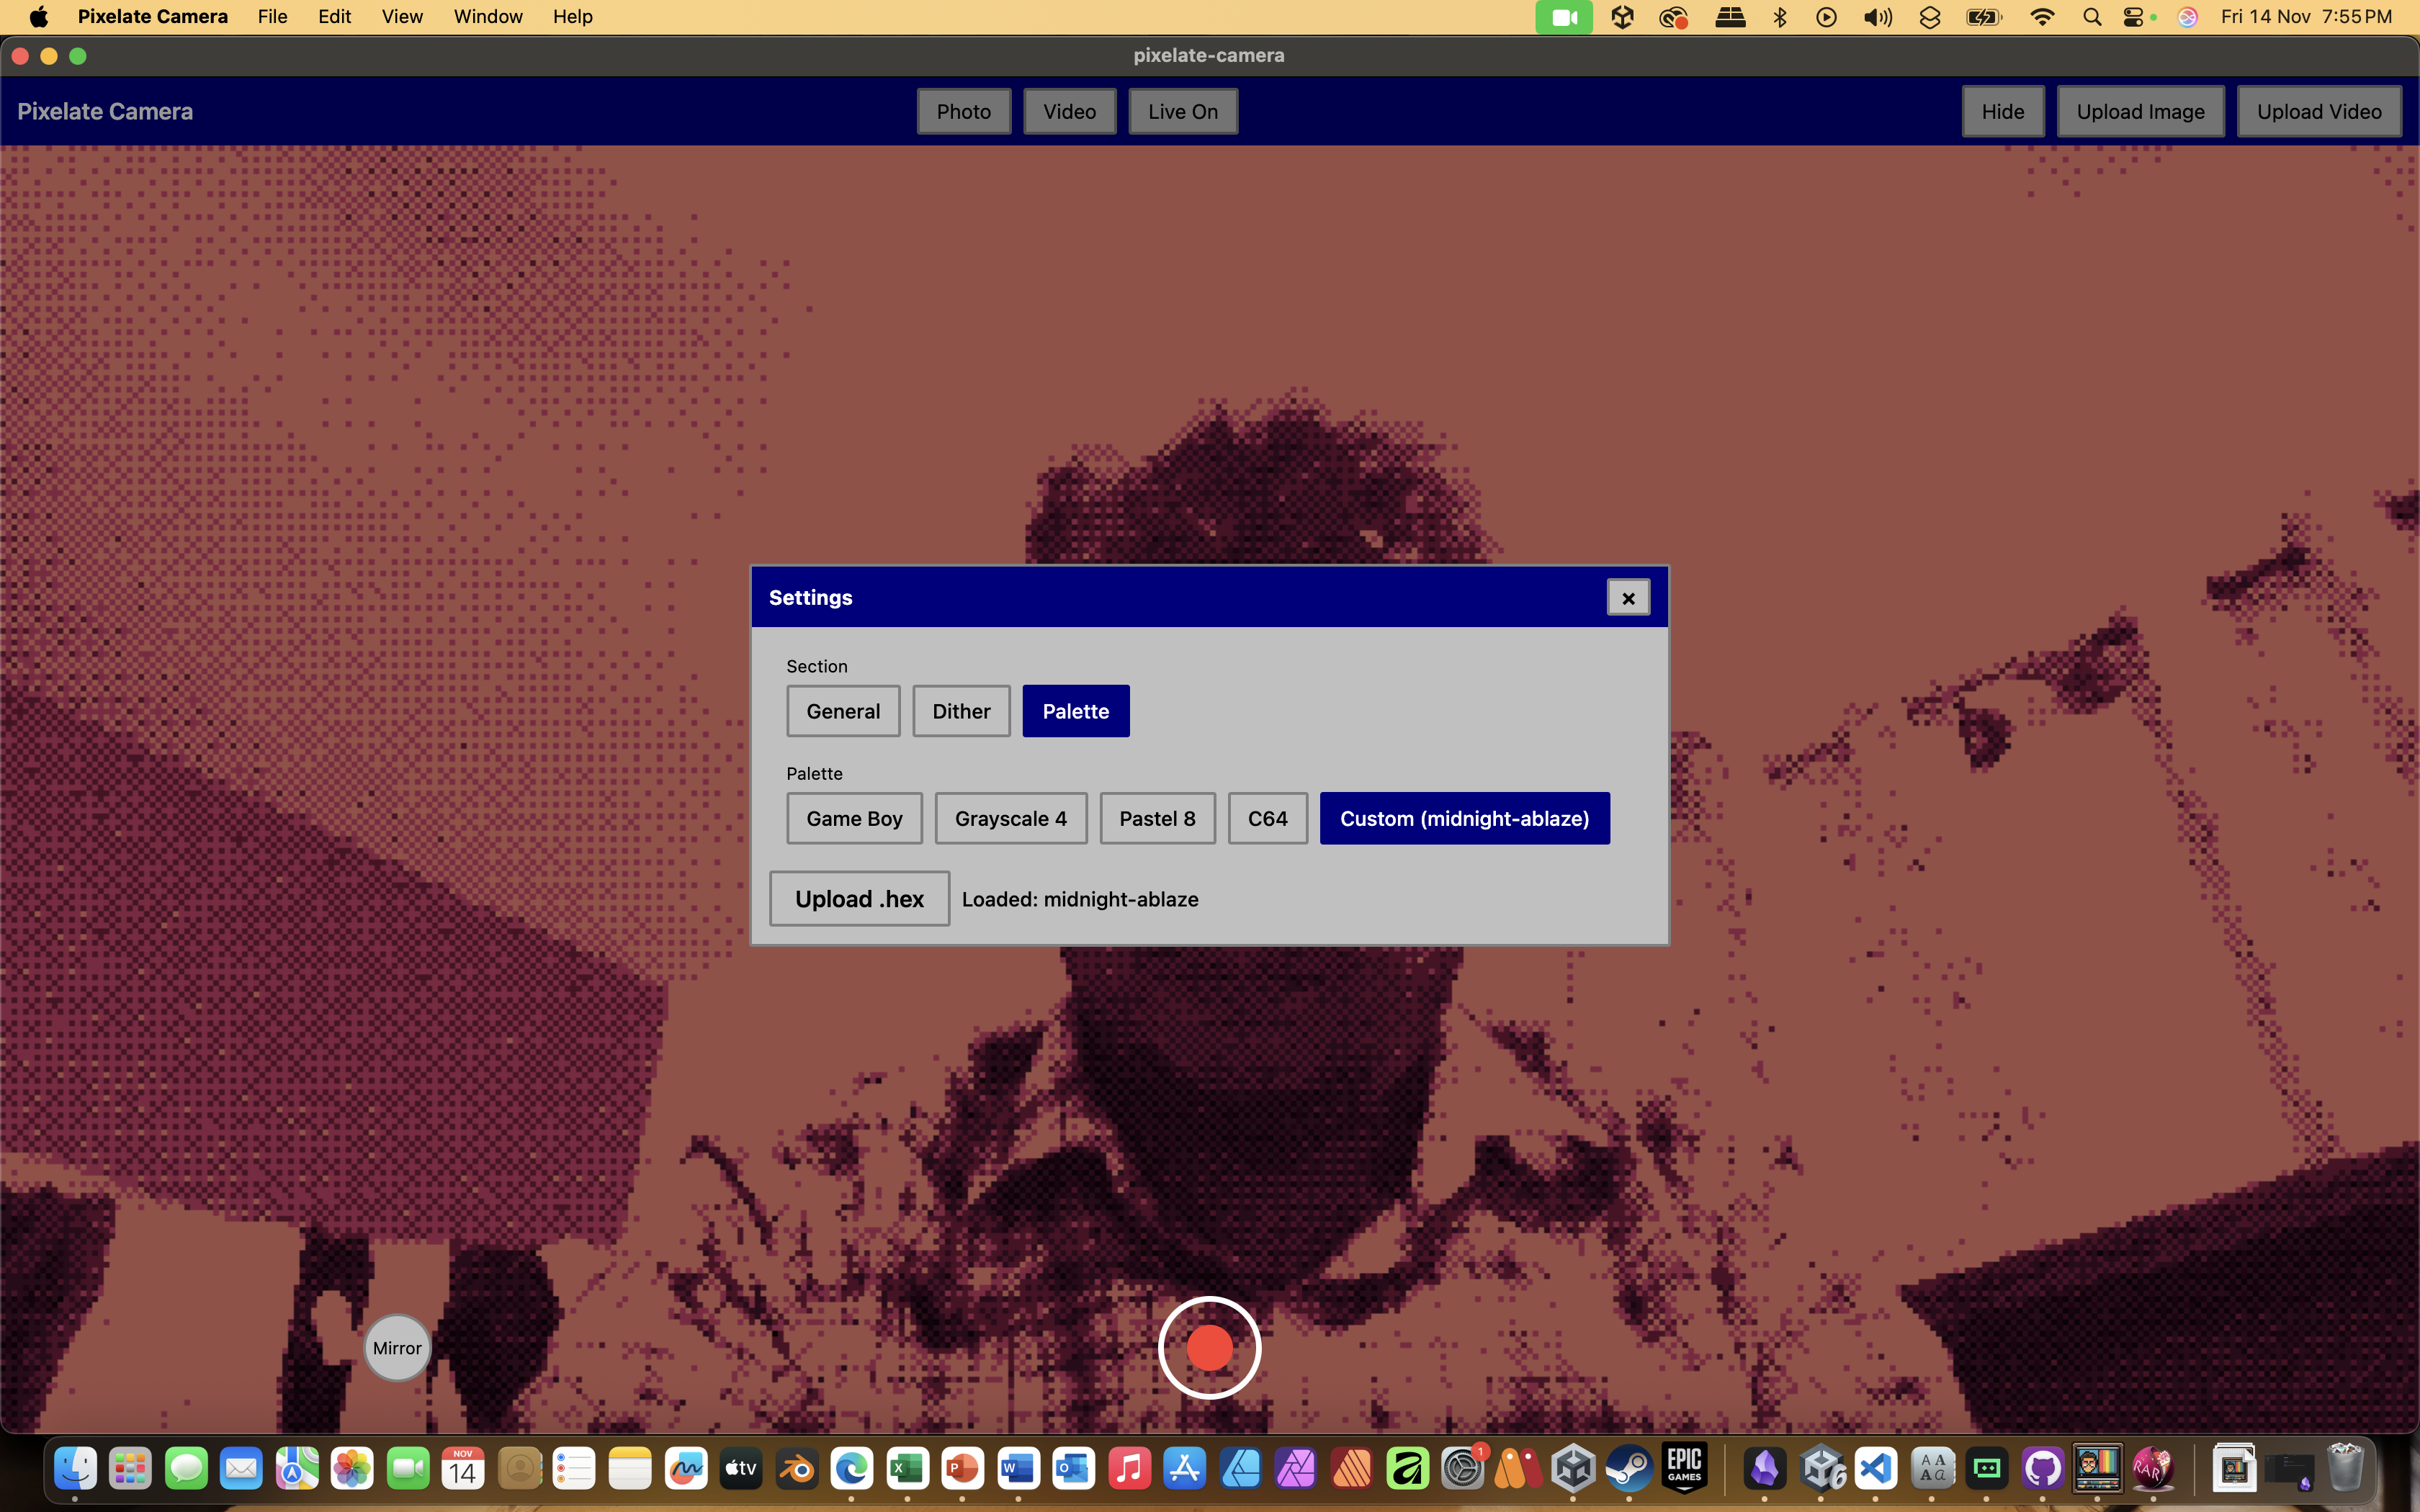This screenshot has height=1512, width=2420.
Task: Launch Steam from the dock
Action: pos(1628,1468)
